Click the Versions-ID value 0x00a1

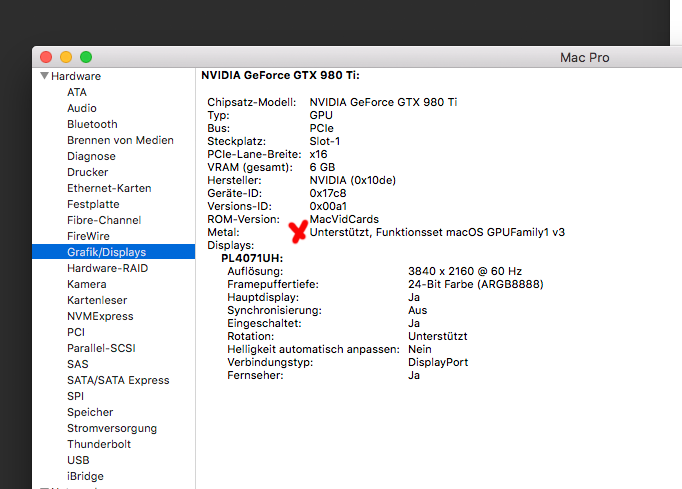[x=328, y=206]
